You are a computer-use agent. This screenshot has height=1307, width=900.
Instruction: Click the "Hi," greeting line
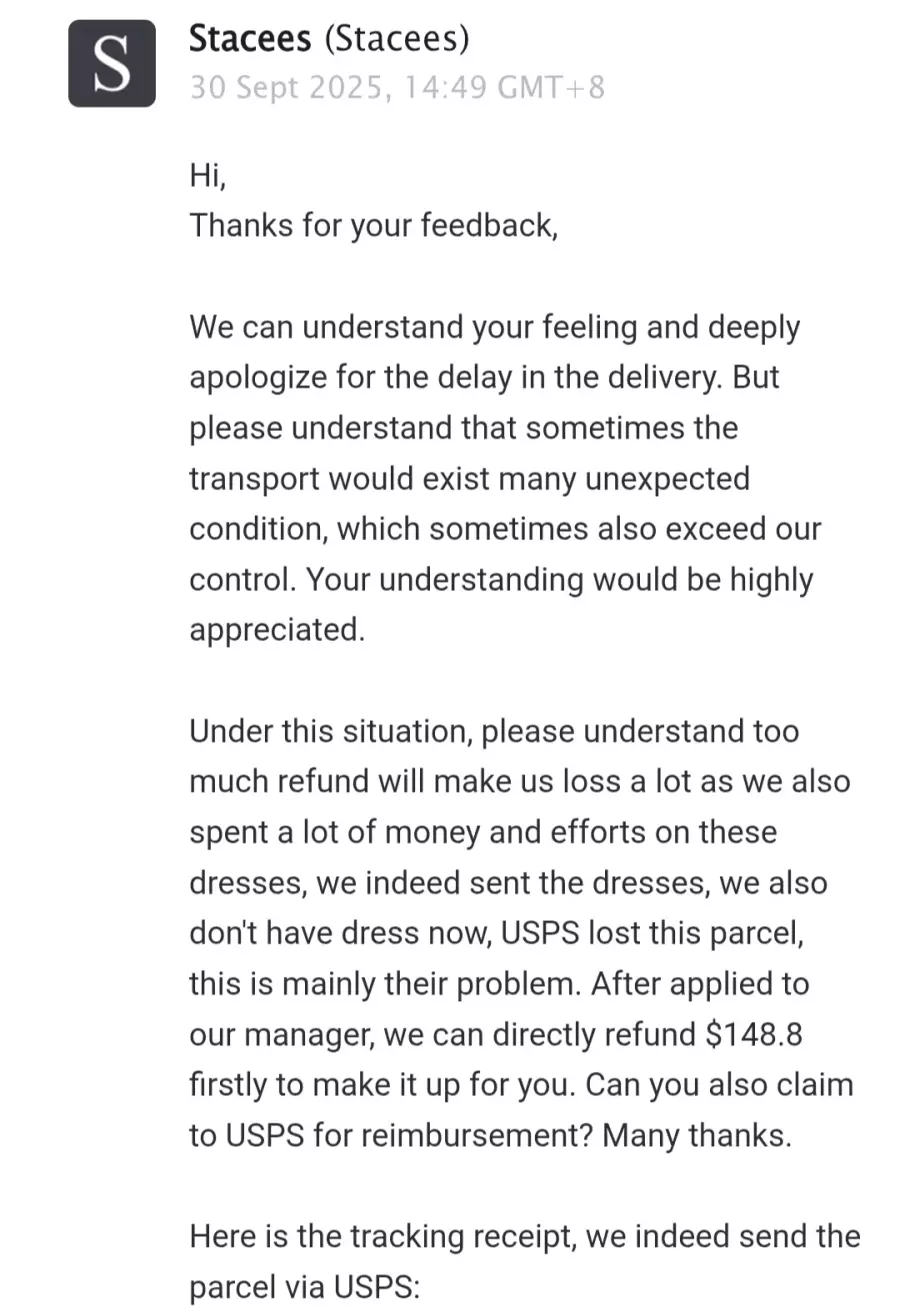pyautogui.click(x=208, y=176)
